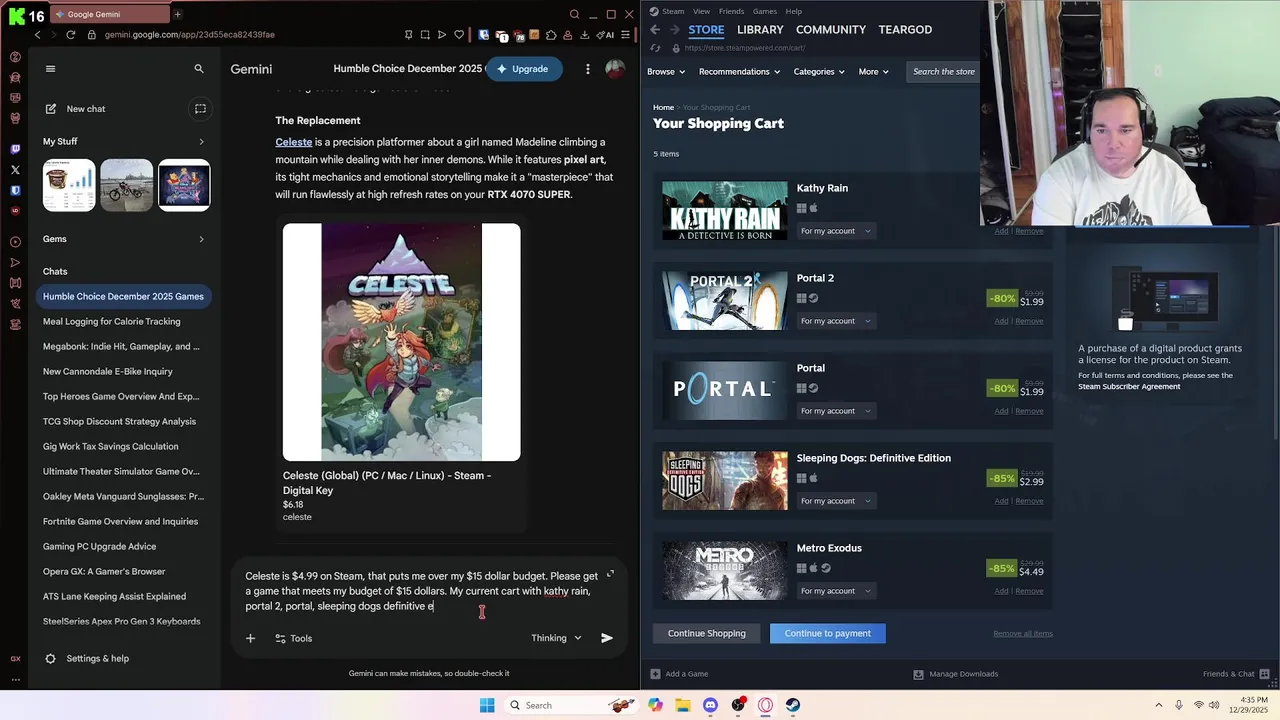This screenshot has height=720, width=1280.
Task: Click the Opera browser reload icon
Action: (70, 35)
